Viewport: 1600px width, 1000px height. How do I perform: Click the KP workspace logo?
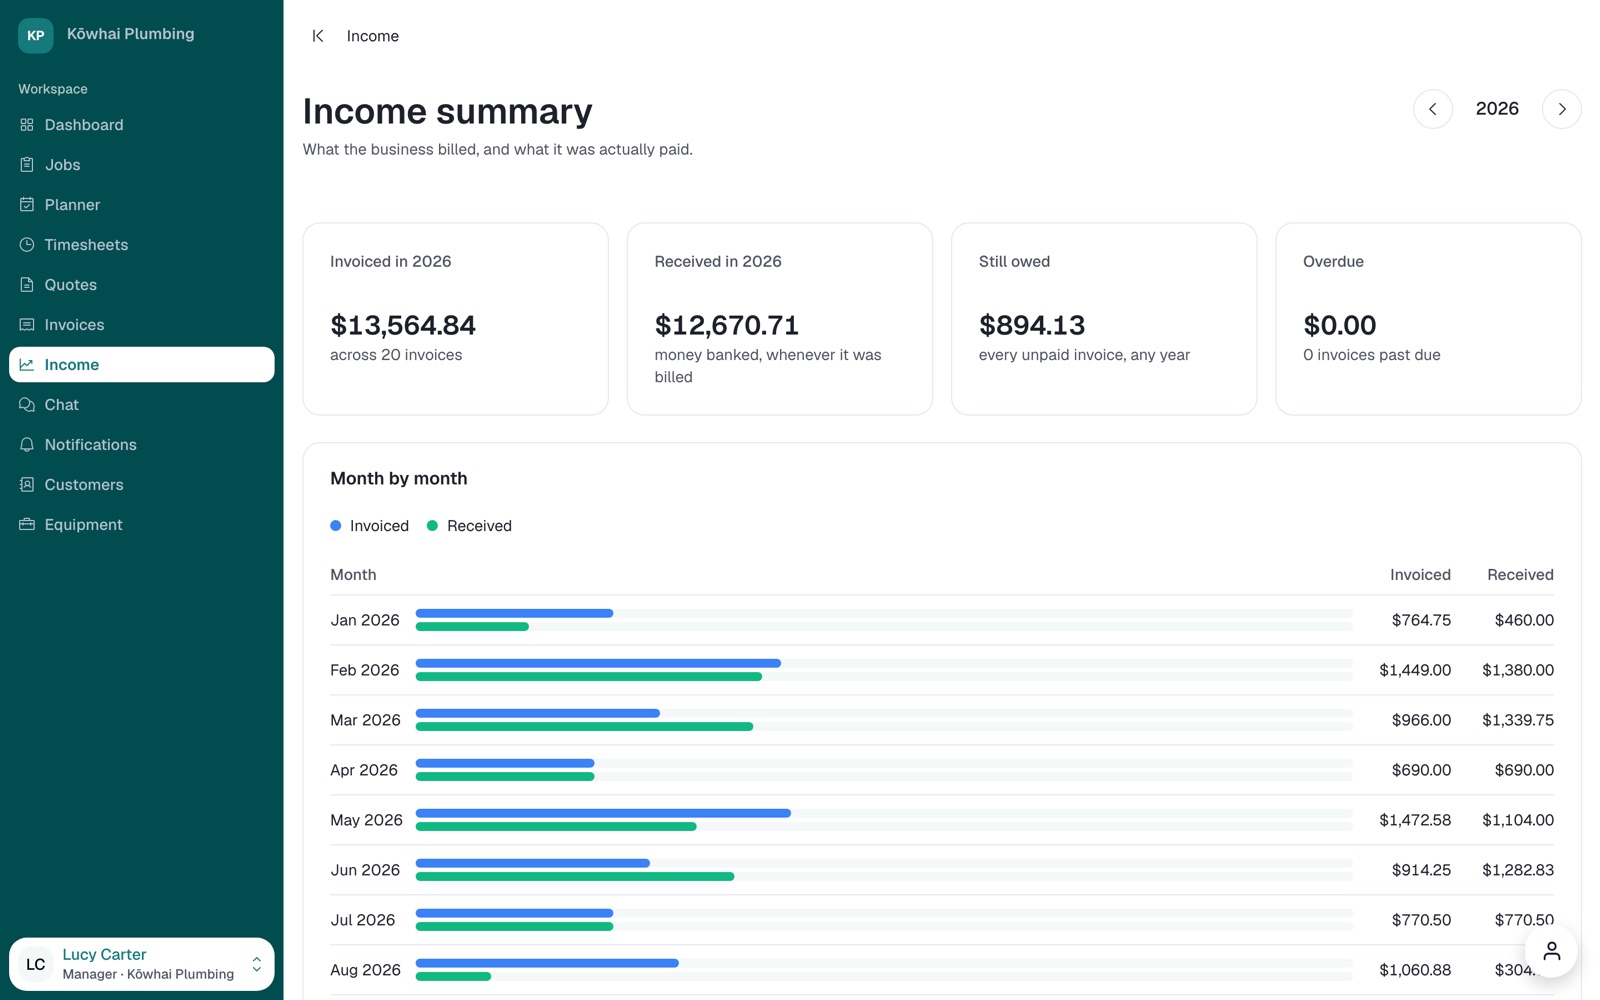click(36, 35)
